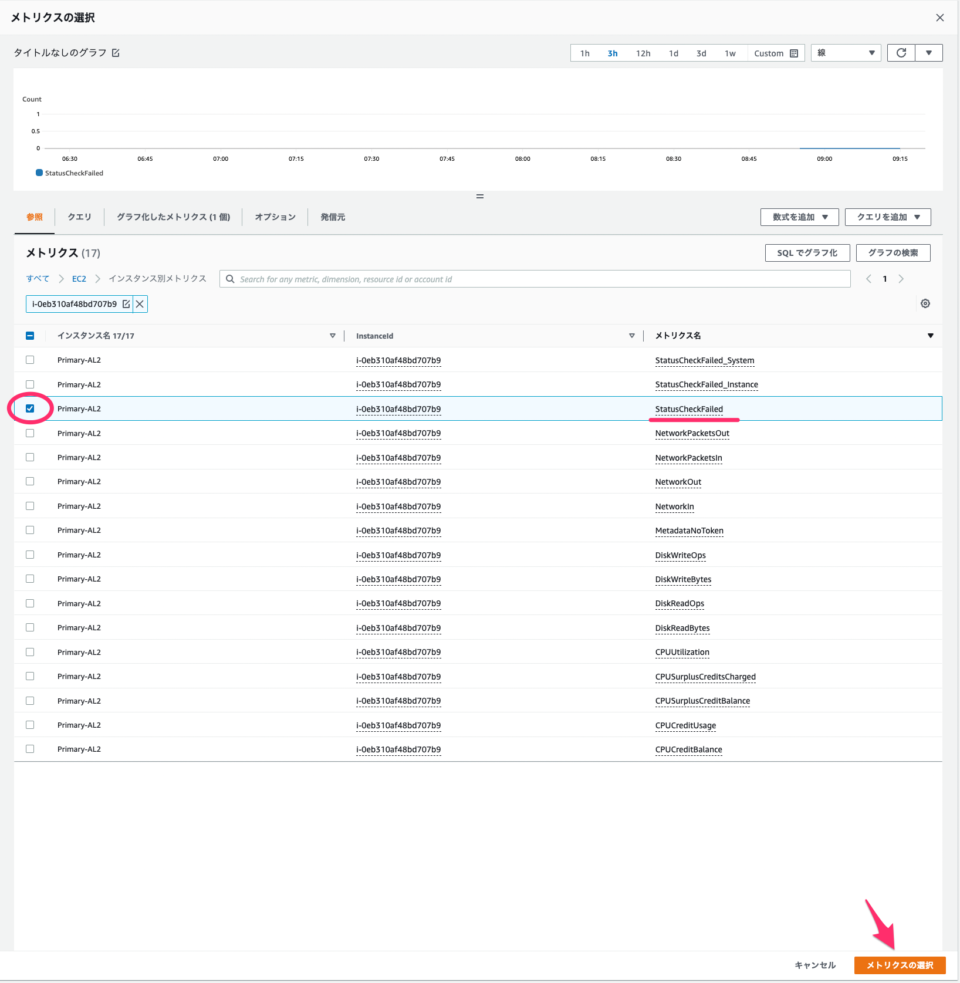Open the filter icon on インスタンス名 column
Viewport: 960px width, 983px height.
[336, 335]
